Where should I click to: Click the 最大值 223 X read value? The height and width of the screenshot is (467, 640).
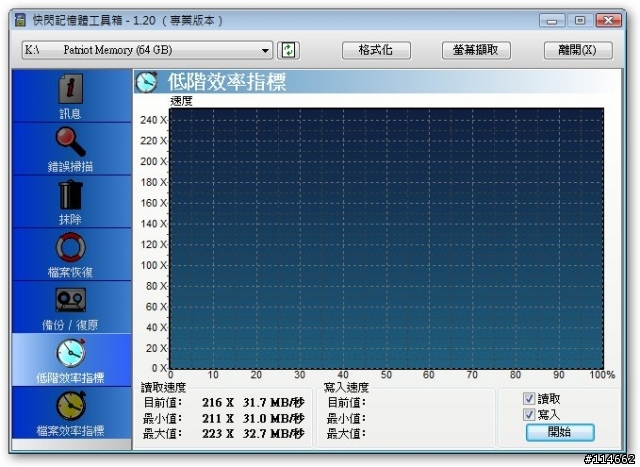218,434
